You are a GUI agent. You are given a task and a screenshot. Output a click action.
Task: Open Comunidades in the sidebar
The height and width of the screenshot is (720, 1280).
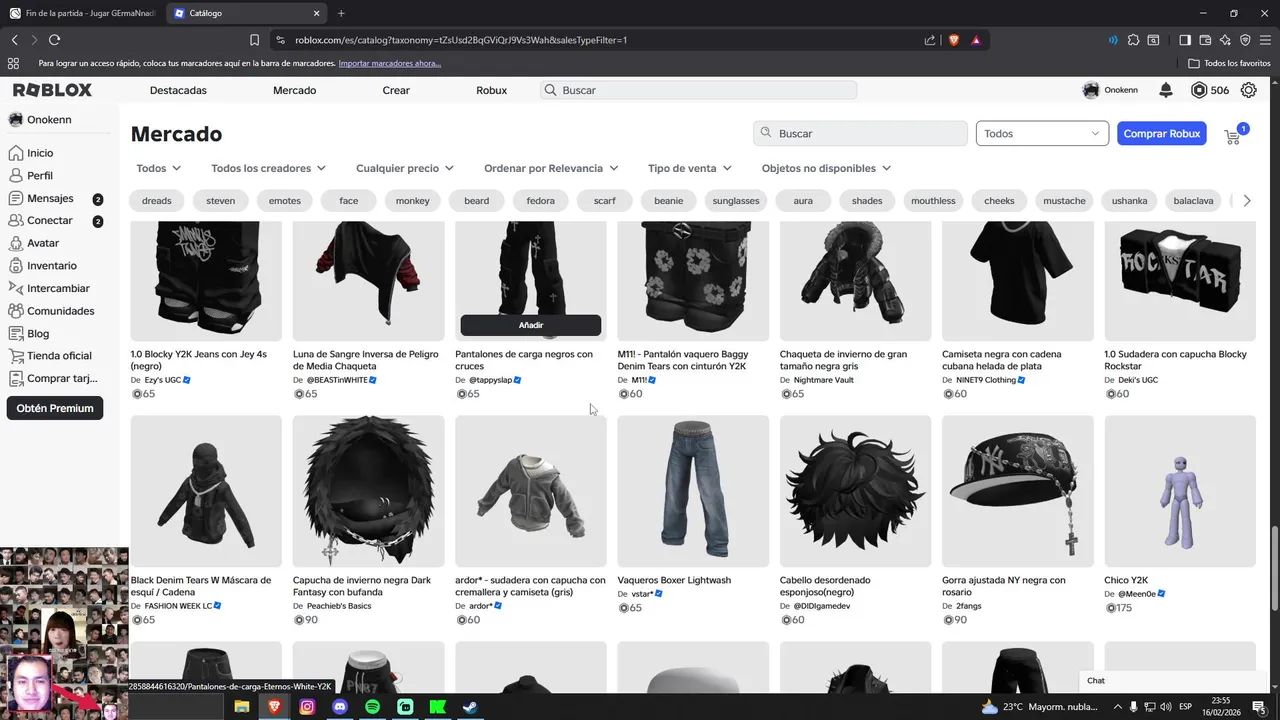(60, 311)
